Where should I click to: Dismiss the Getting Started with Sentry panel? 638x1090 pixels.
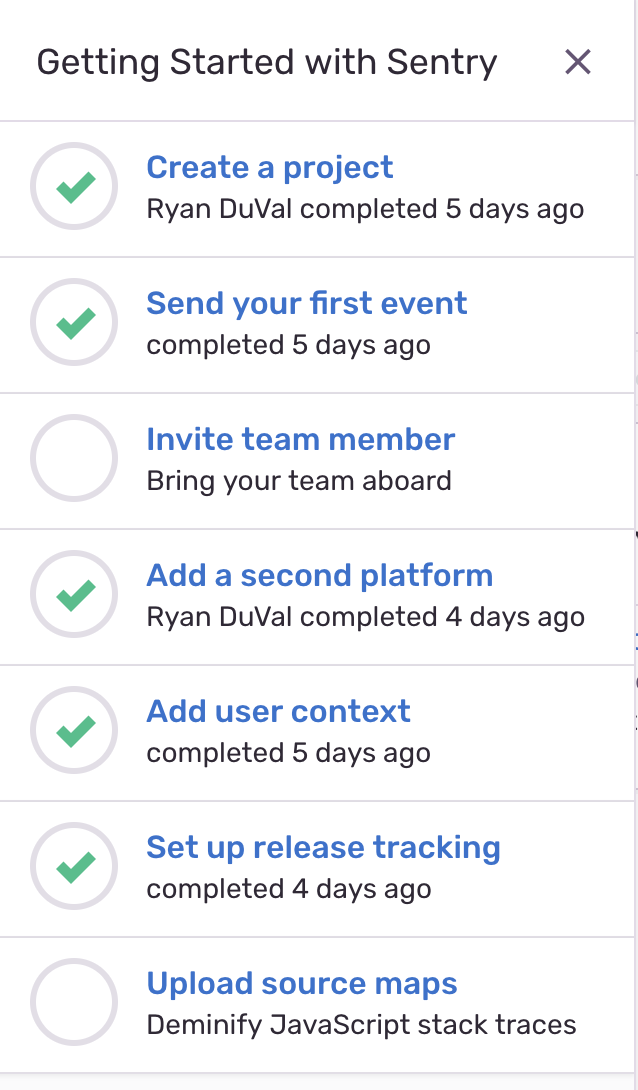point(578,62)
